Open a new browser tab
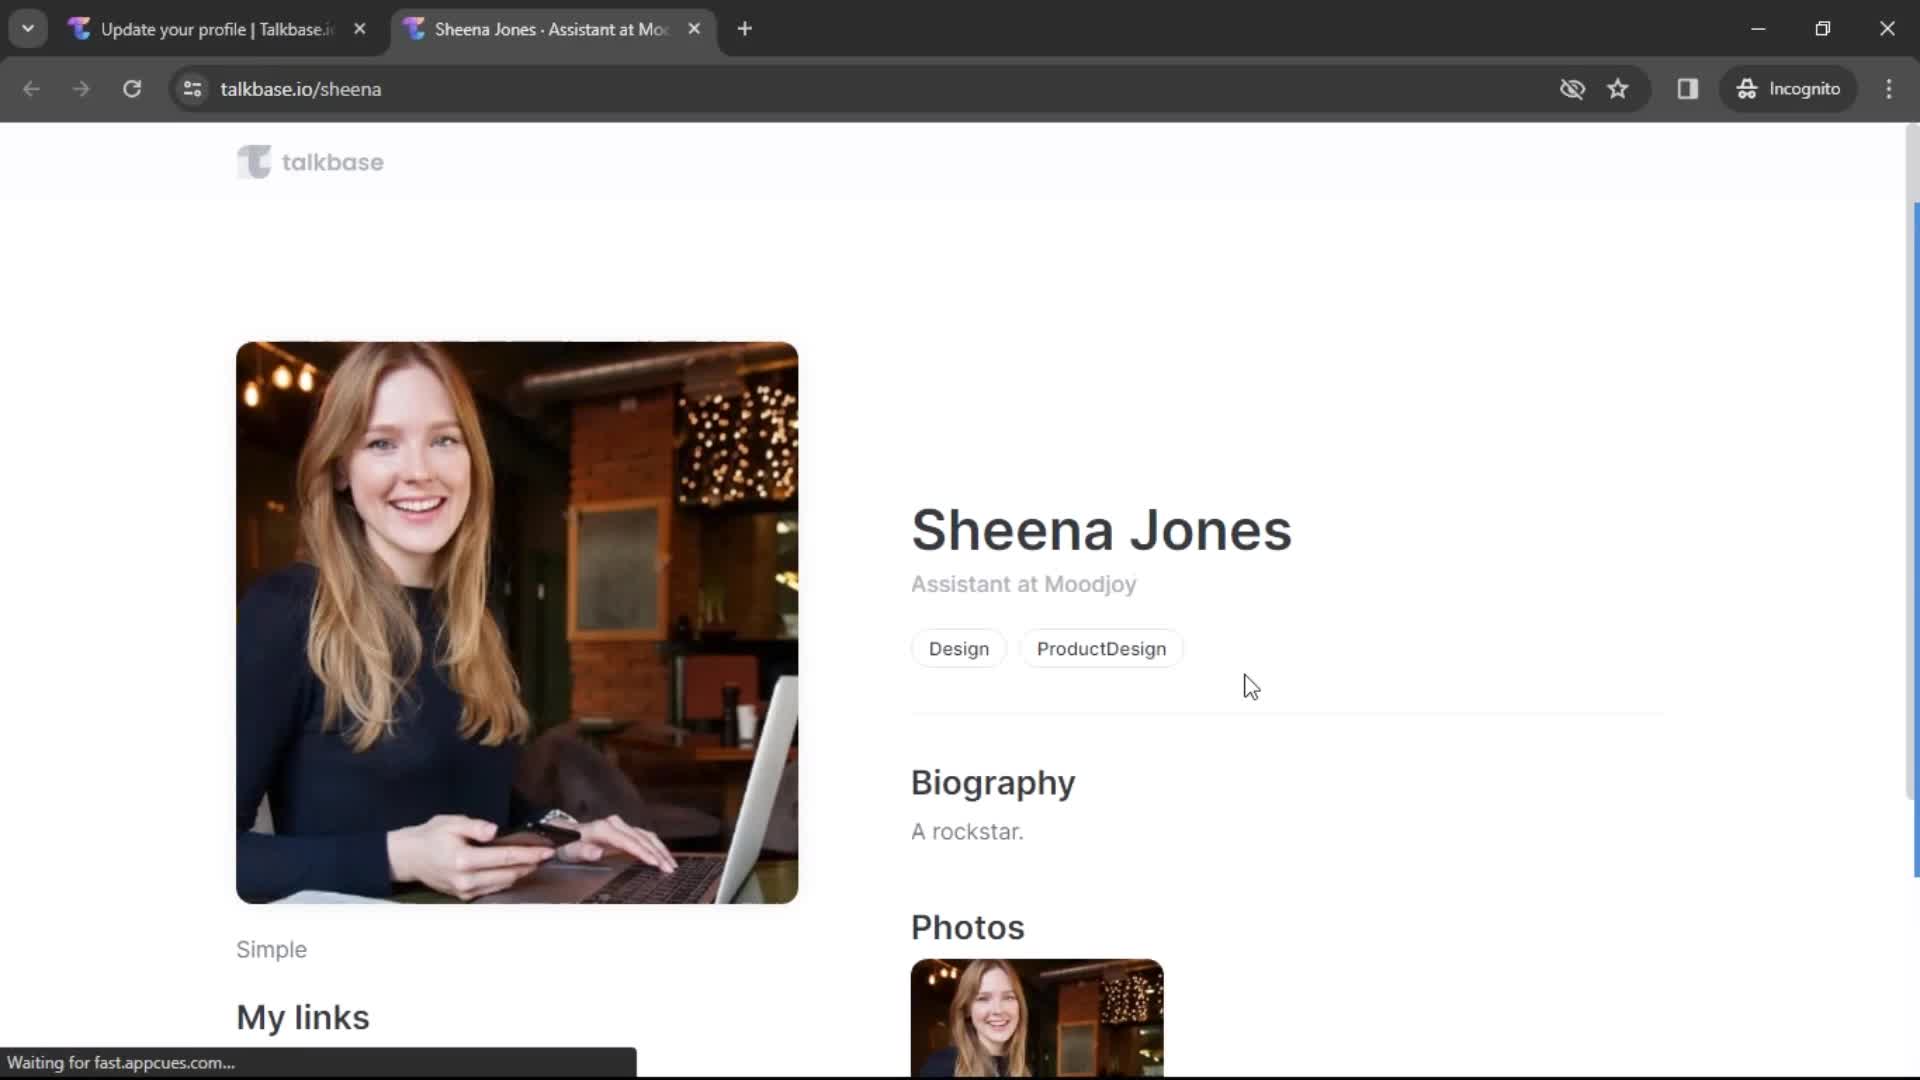This screenshot has width=1920, height=1080. (744, 29)
